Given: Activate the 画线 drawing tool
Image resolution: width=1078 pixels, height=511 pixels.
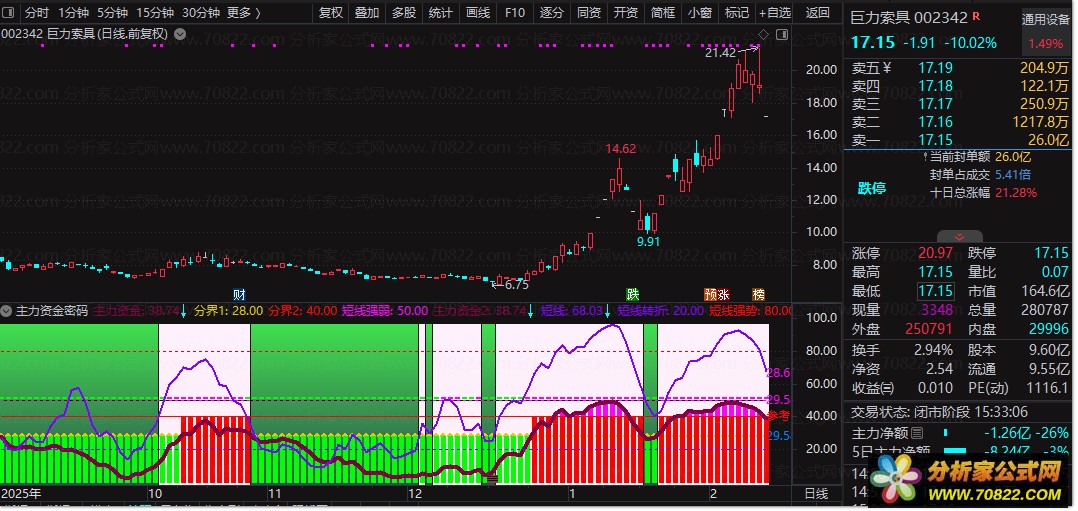Looking at the screenshot, I should click(477, 12).
